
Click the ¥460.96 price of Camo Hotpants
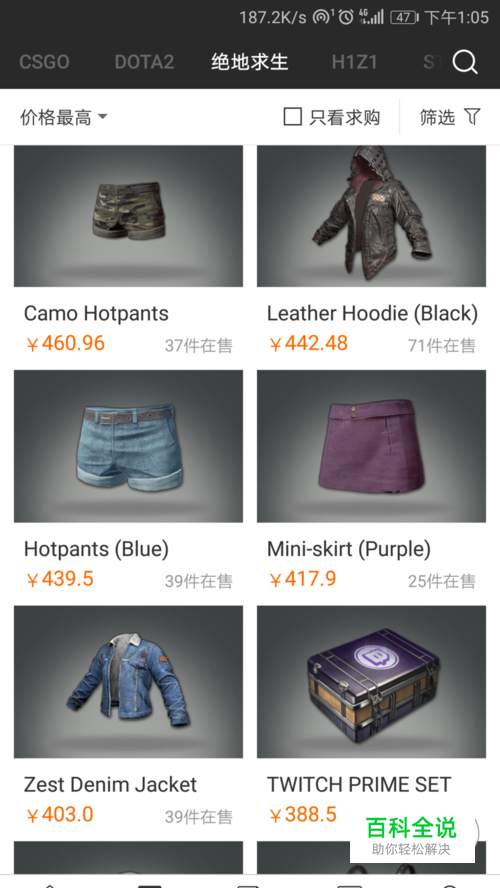point(66,343)
